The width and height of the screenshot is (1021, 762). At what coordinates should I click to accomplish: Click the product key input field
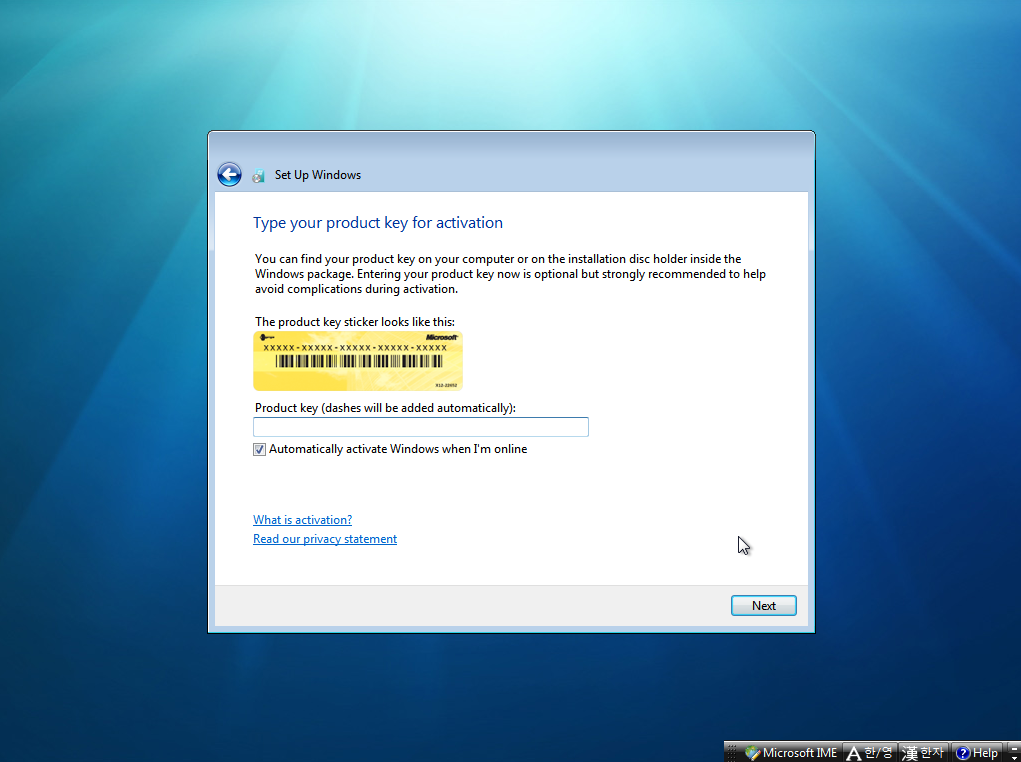click(x=421, y=427)
